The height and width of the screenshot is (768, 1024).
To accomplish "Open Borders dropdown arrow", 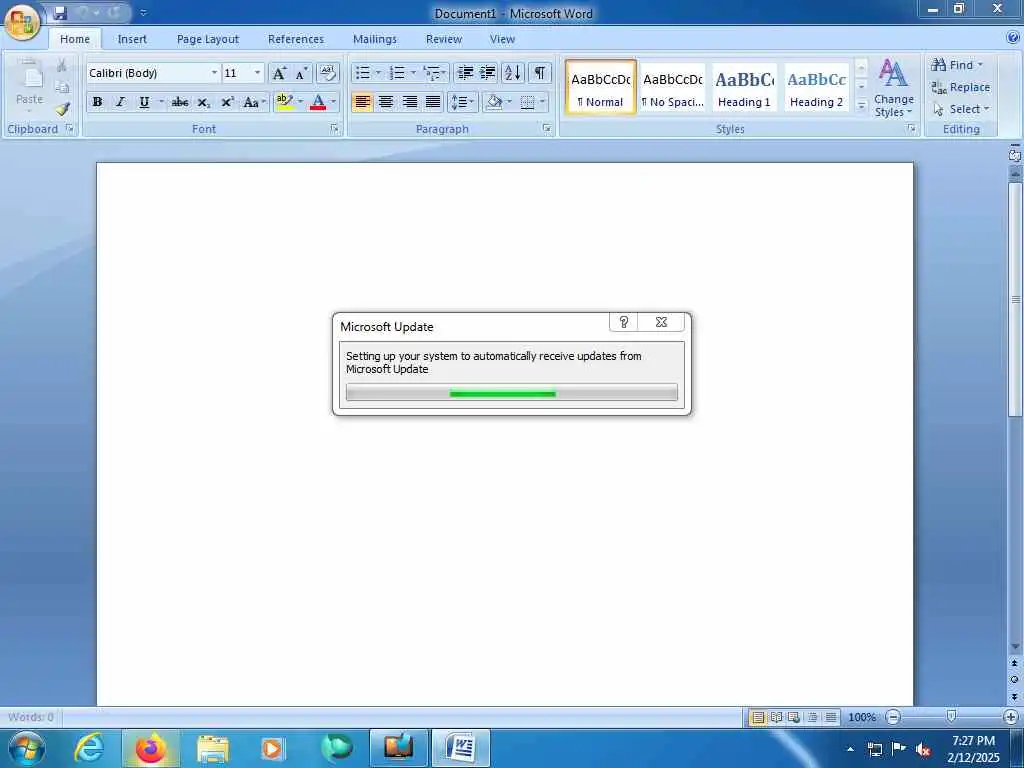I will tap(542, 102).
